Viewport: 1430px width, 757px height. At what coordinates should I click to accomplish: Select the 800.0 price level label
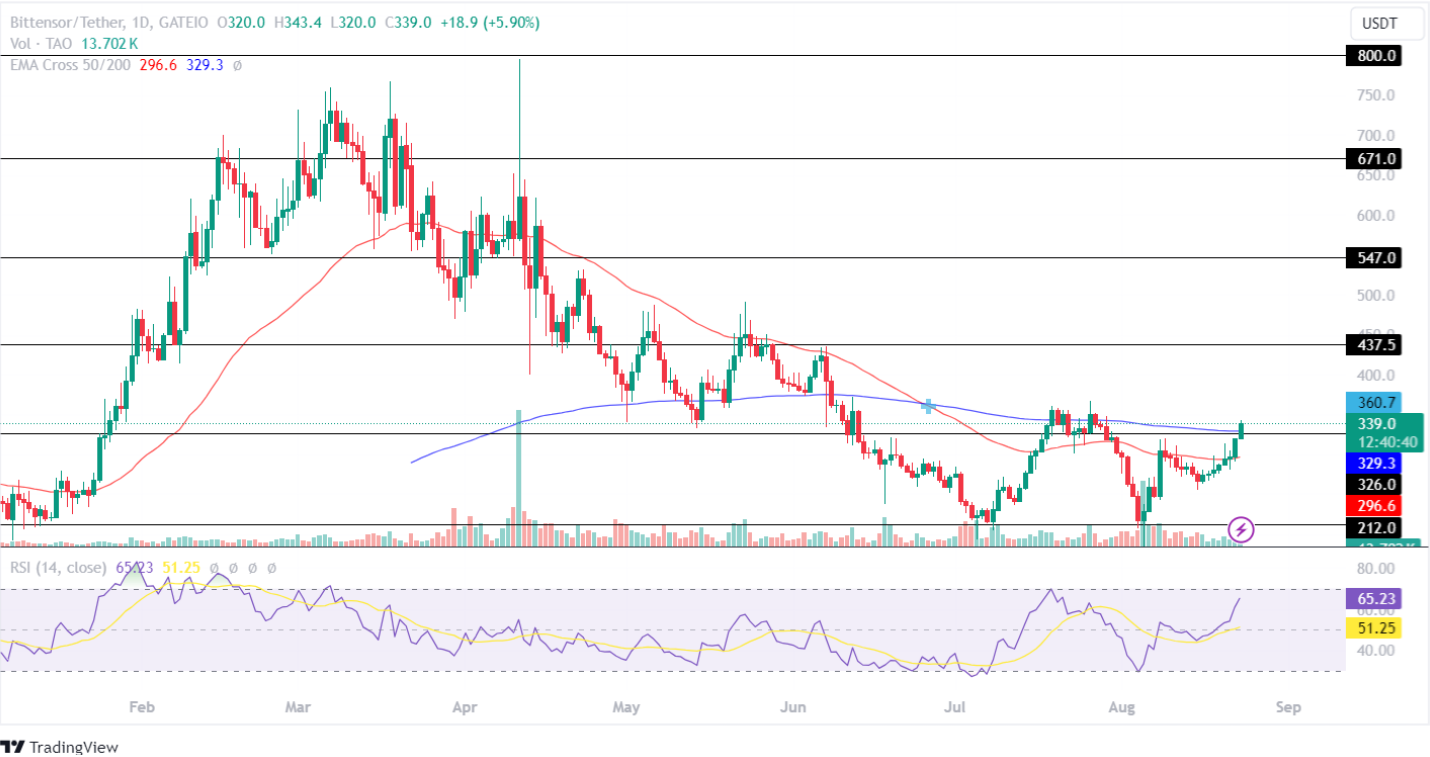(1373, 56)
